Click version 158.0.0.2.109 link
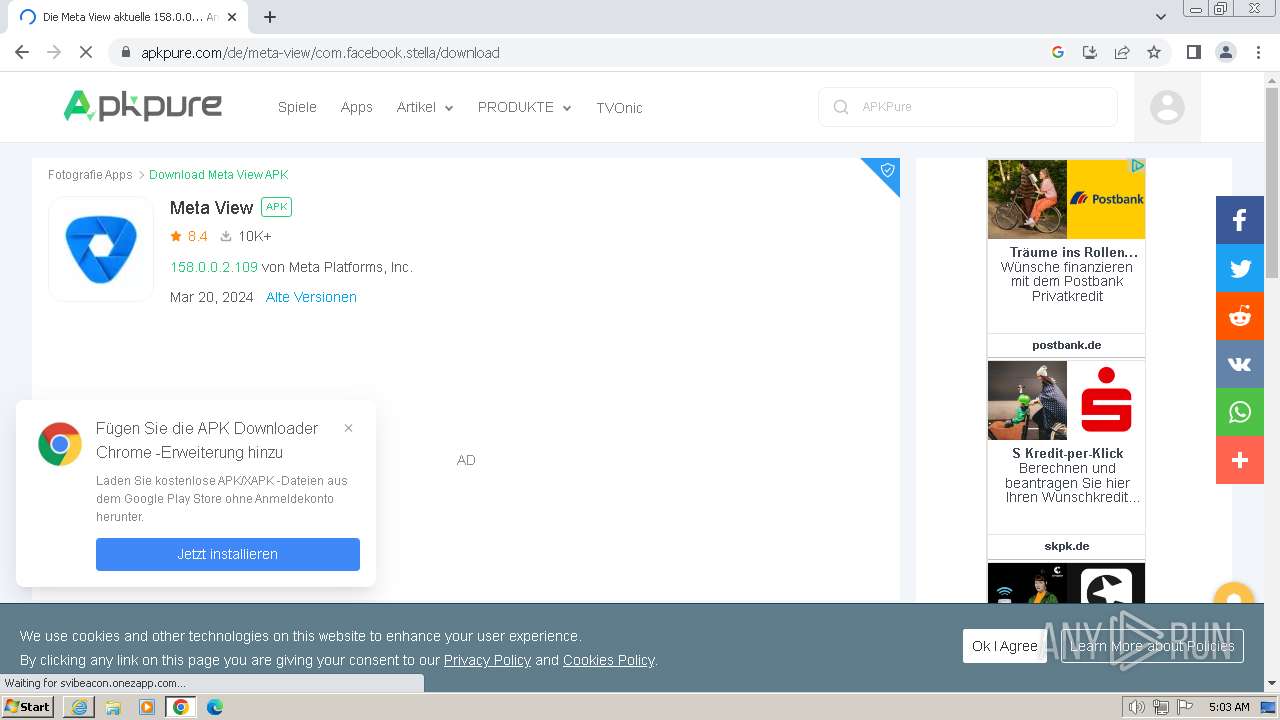 click(x=214, y=267)
